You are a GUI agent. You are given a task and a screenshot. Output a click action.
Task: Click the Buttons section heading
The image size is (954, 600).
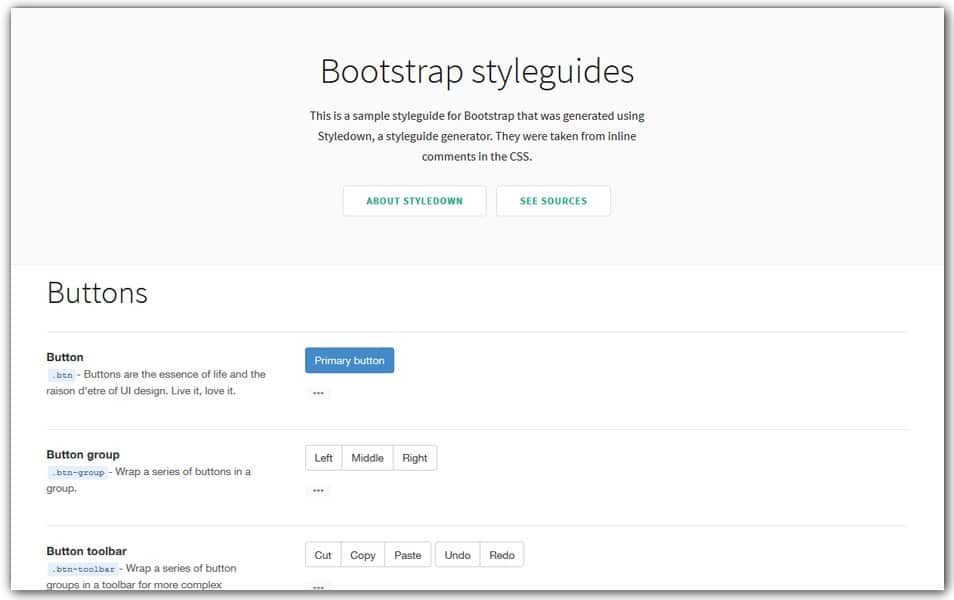coord(97,293)
